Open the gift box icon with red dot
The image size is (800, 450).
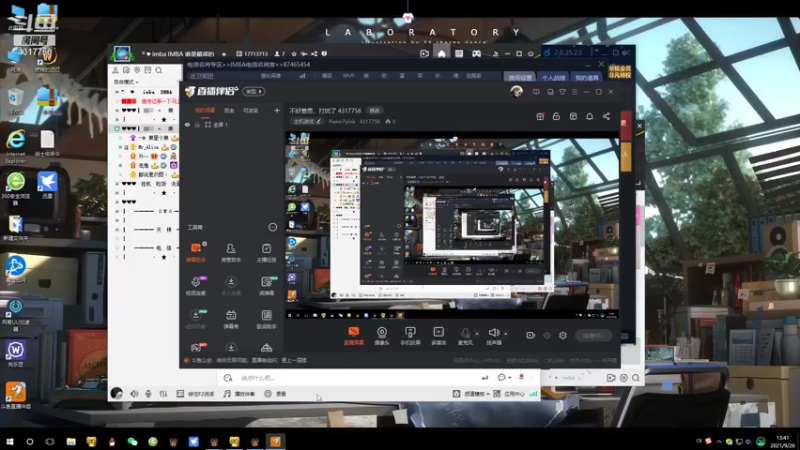[x=540, y=116]
